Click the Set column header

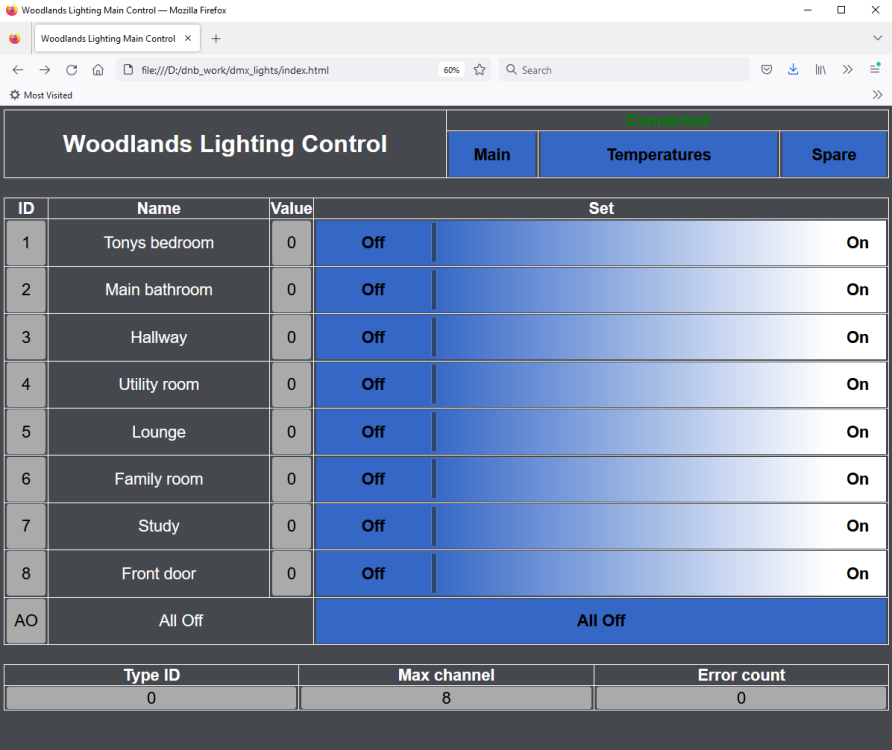point(601,208)
